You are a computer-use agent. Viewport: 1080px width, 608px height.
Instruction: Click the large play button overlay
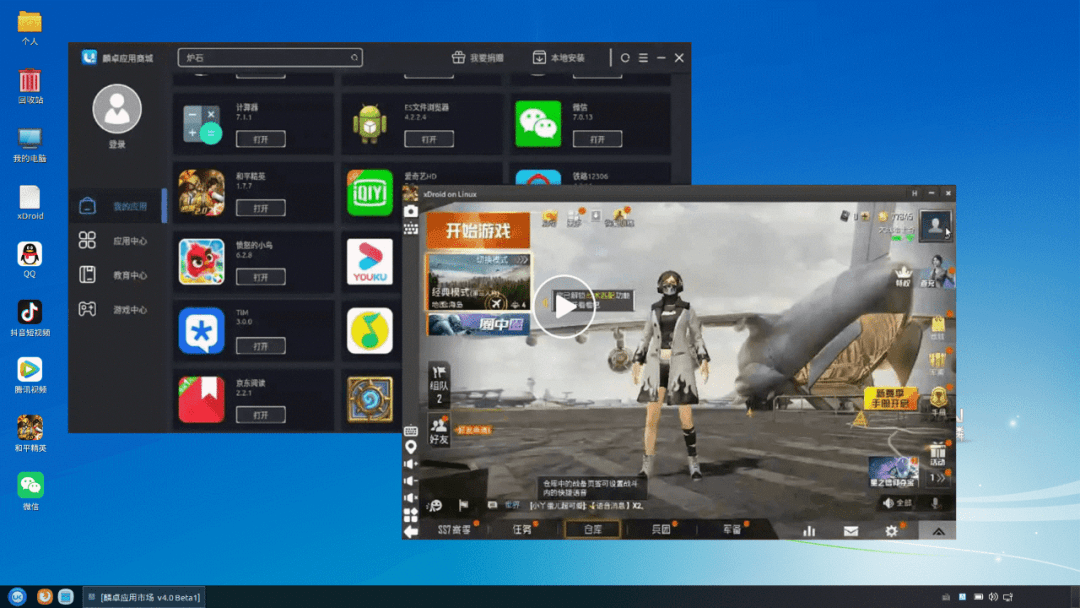click(564, 306)
